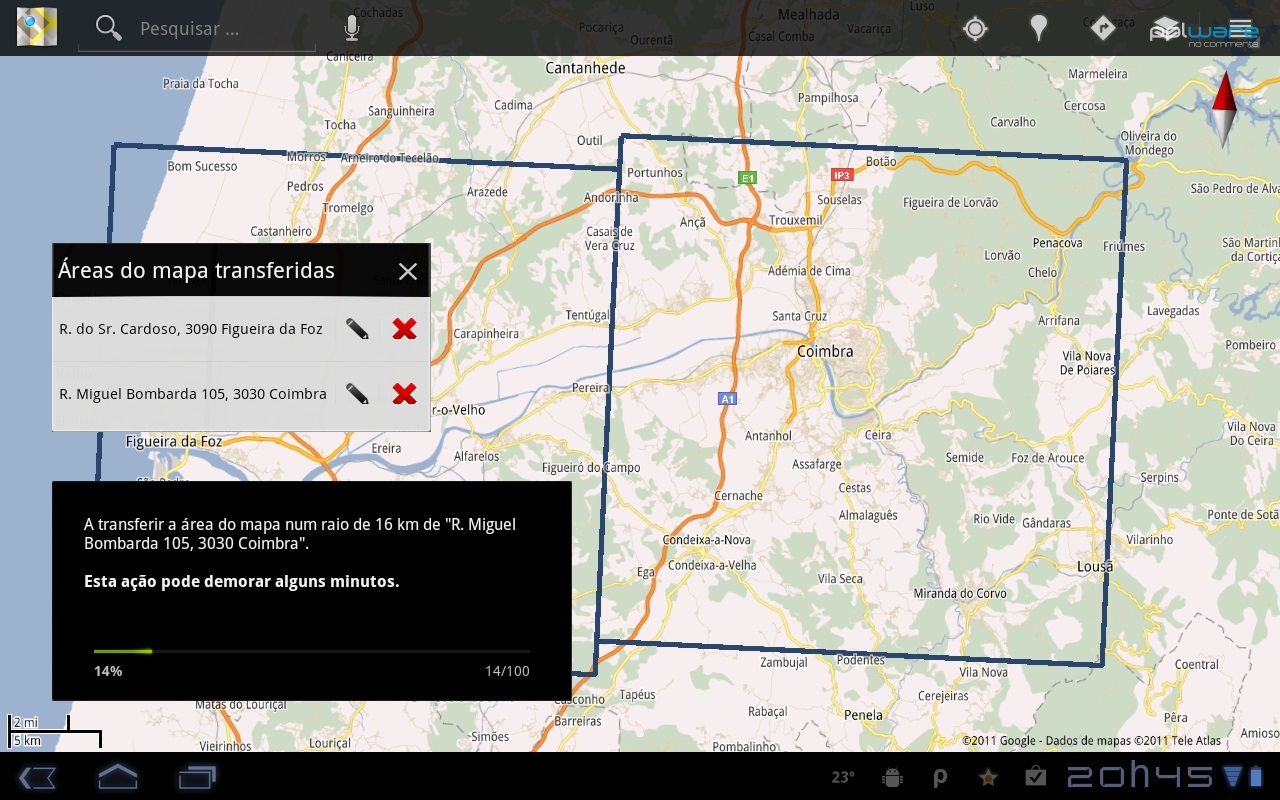Open the recent apps button
The image size is (1280, 800).
point(197,777)
